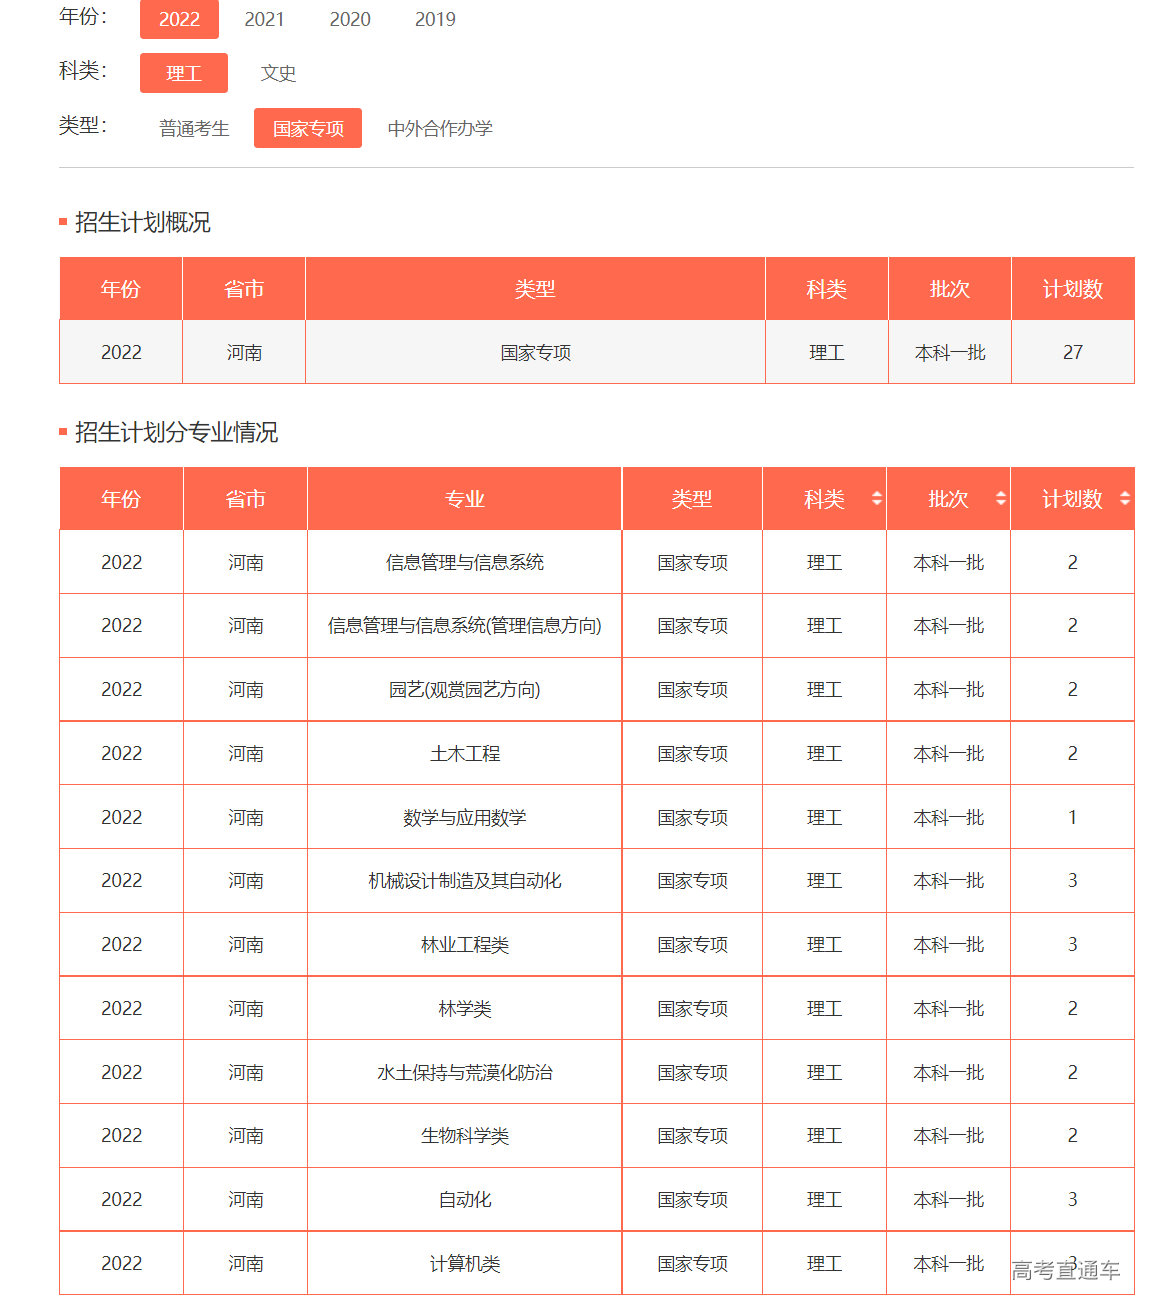
Task: Switch to year 2019
Action: pyautogui.click(x=434, y=19)
